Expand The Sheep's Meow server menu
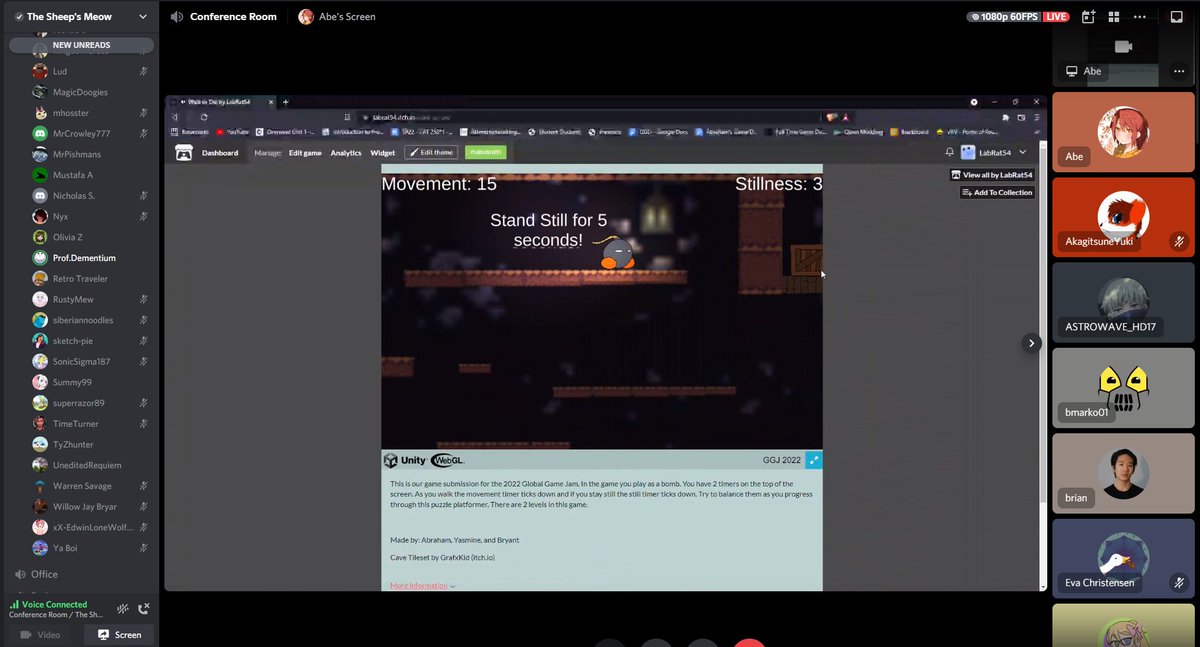The image size is (1200, 647). [x=144, y=17]
